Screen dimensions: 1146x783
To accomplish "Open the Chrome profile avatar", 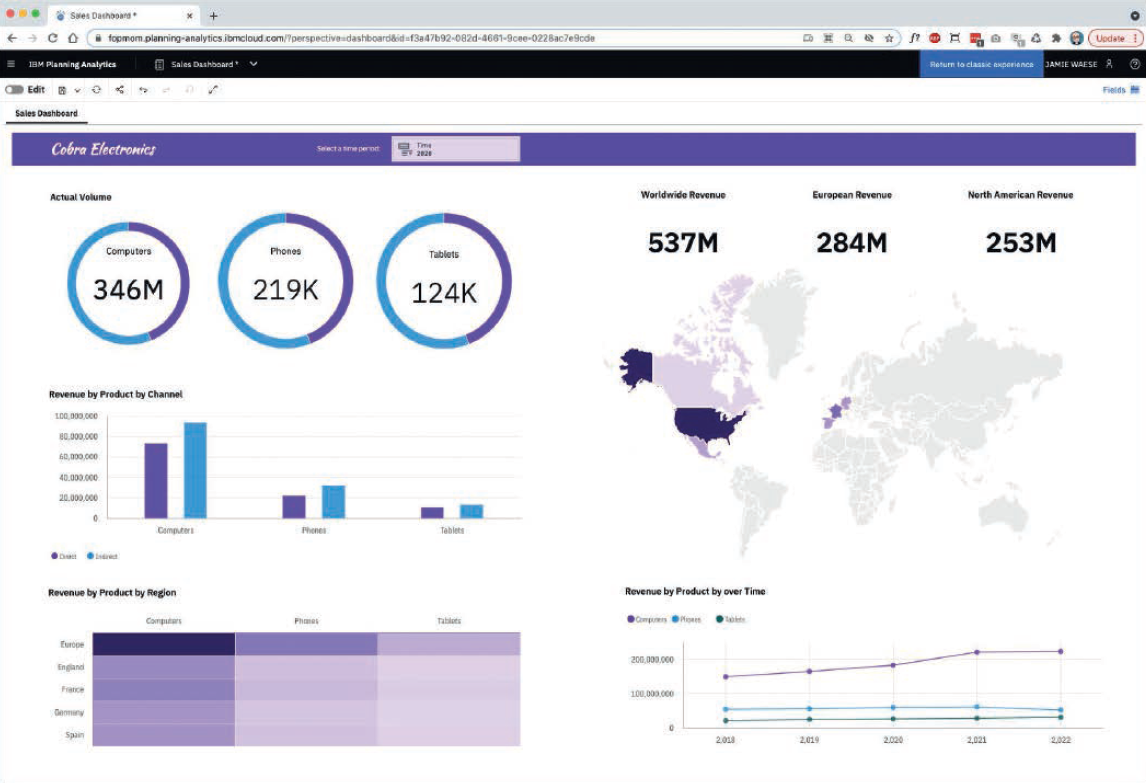I will pos(1076,38).
